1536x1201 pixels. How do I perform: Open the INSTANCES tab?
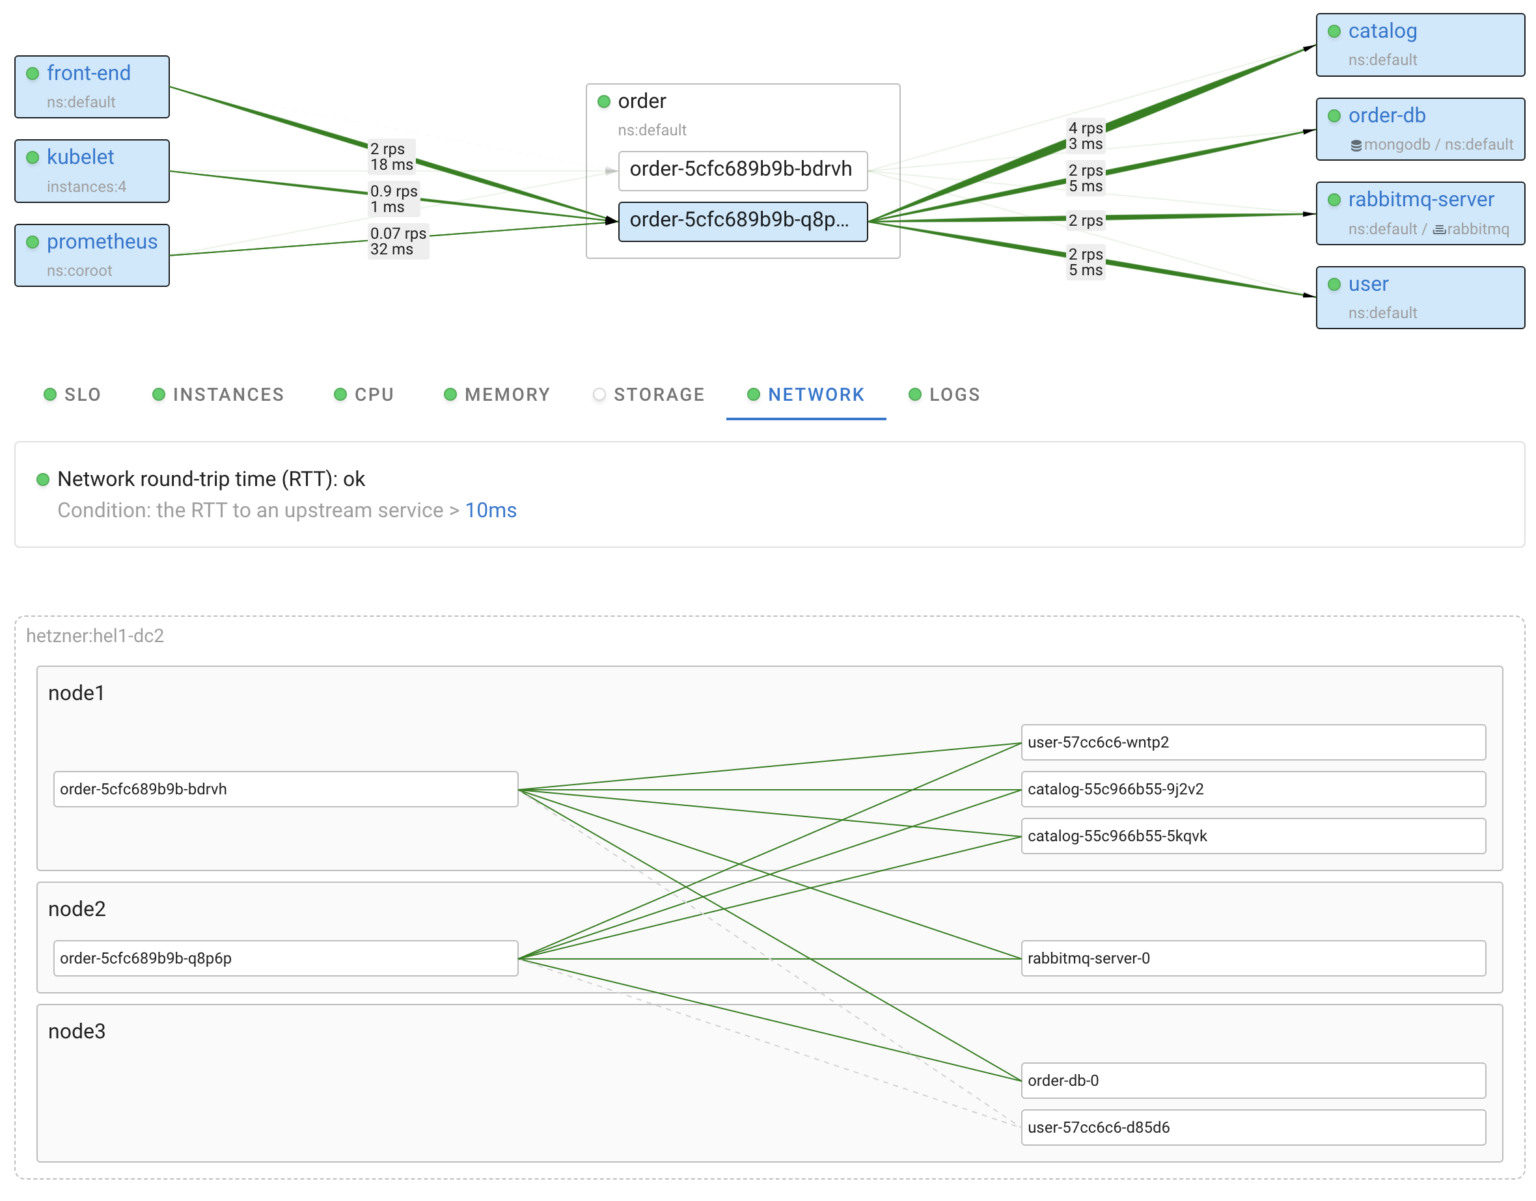coord(228,394)
